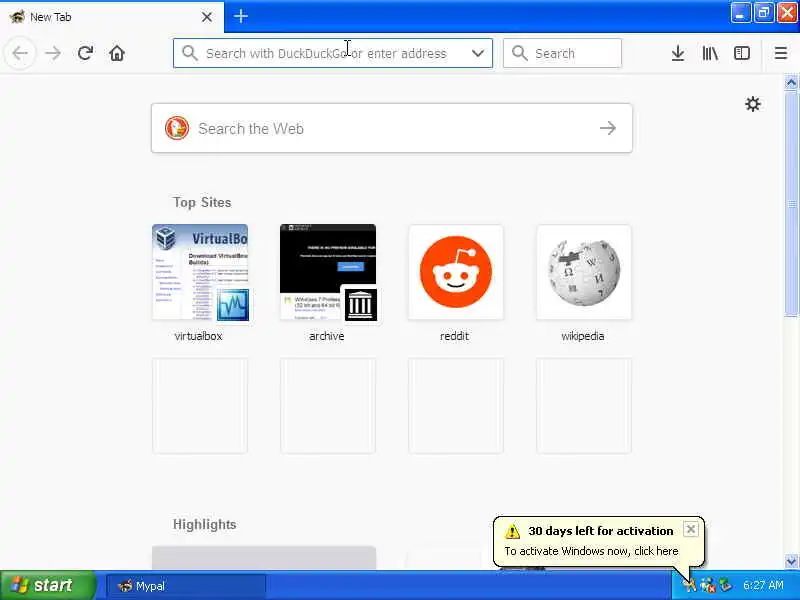Go back with the back arrow button
Viewport: 800px width, 600px height.
[x=20, y=53]
